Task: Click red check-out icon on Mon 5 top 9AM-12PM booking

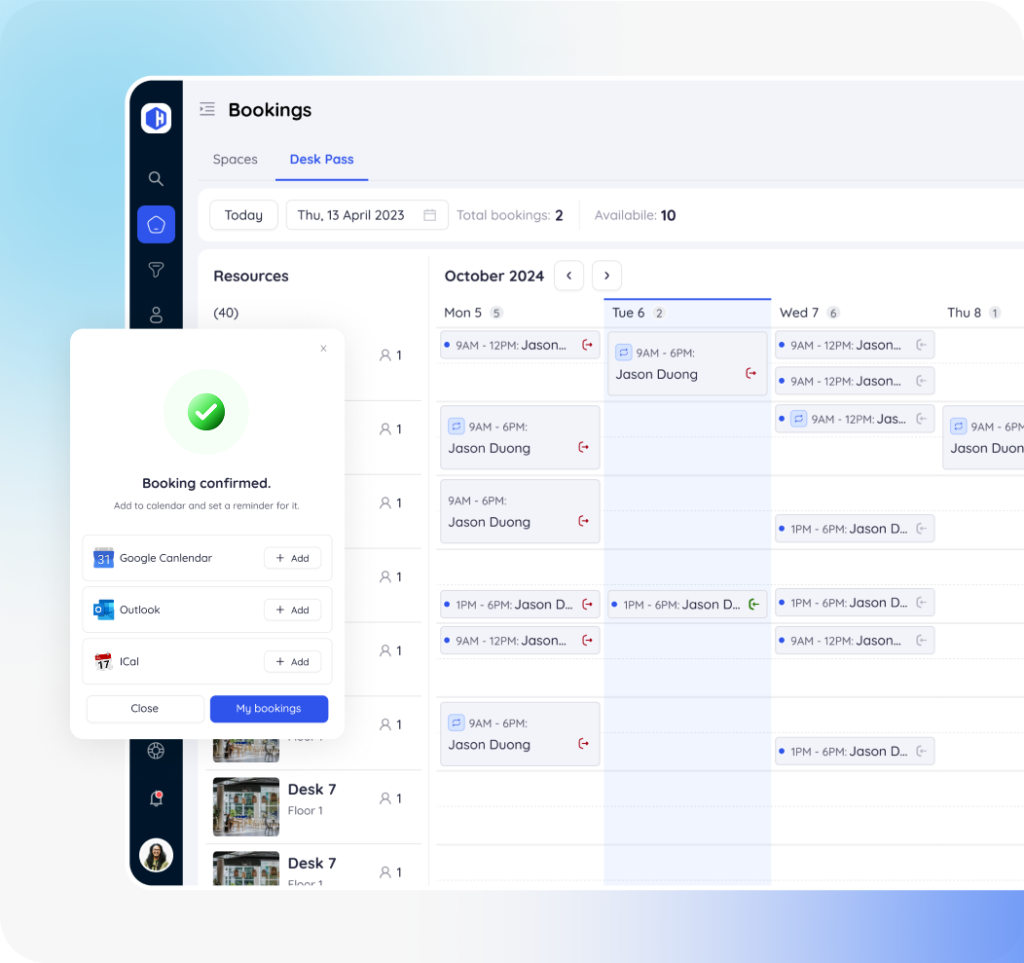Action: pyautogui.click(x=587, y=345)
